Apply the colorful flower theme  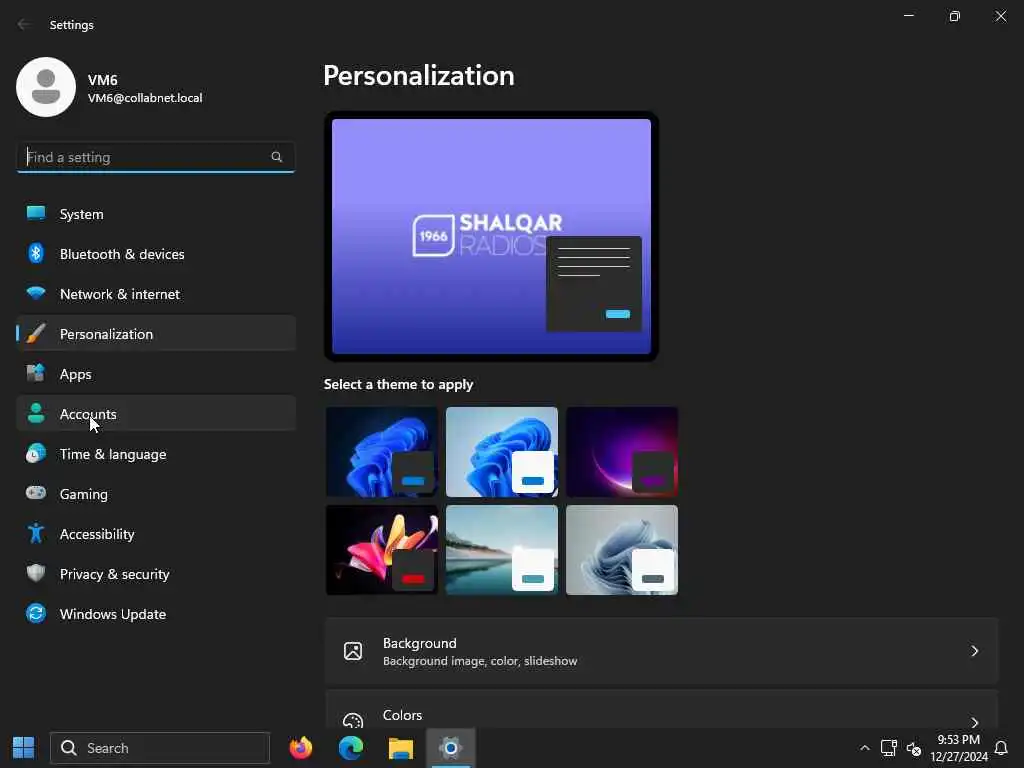tap(381, 550)
